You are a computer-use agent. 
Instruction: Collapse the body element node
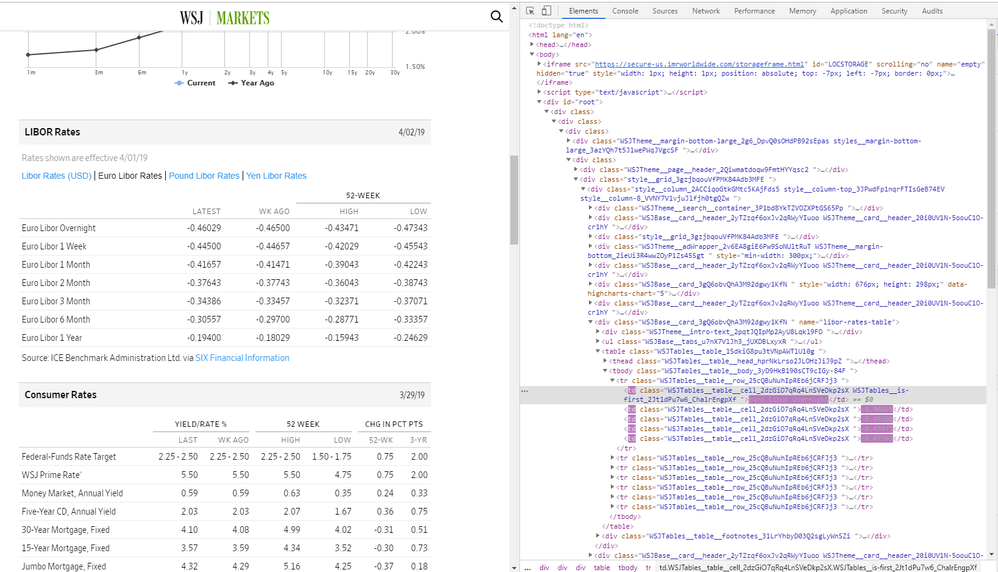pyautogui.click(x=532, y=55)
